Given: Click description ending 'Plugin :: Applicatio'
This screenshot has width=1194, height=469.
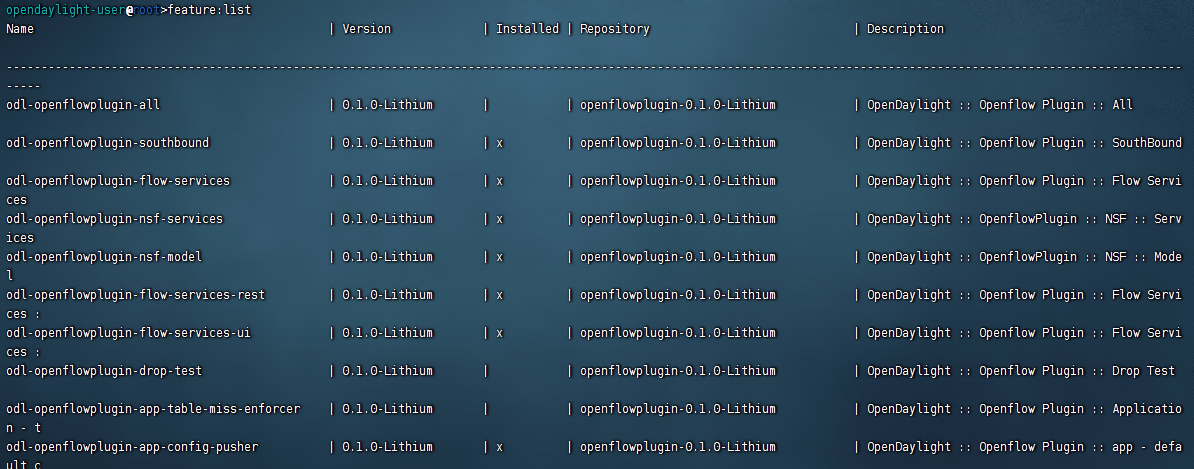Looking at the screenshot, I should coord(1024,409).
